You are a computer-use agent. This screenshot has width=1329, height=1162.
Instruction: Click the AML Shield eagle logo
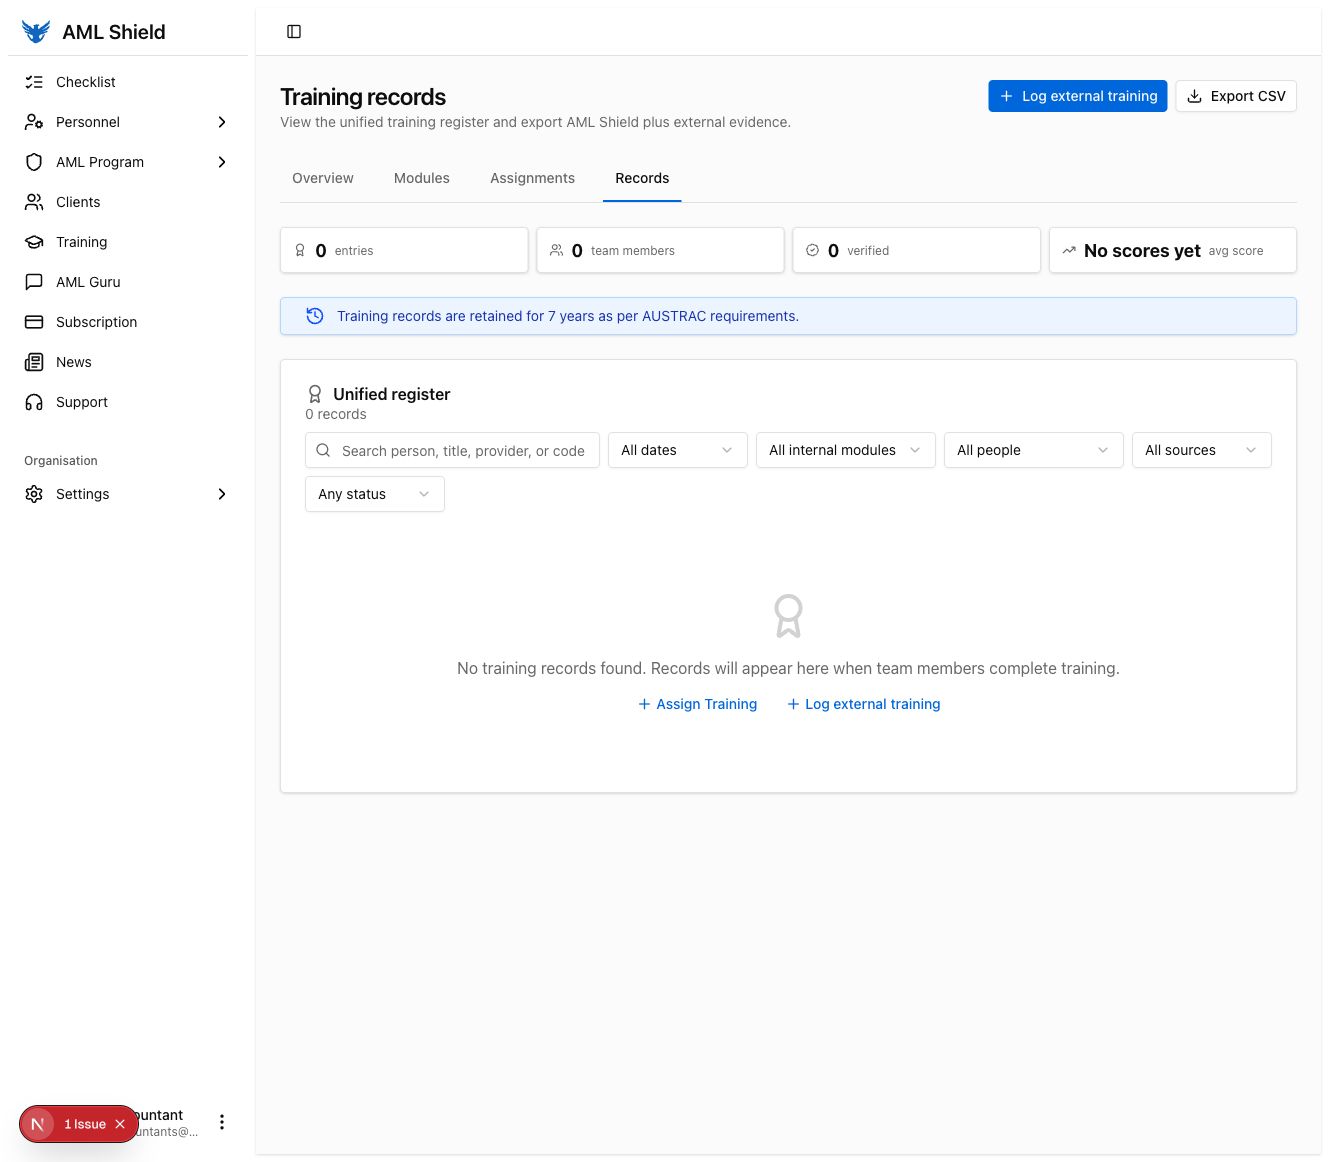36,32
